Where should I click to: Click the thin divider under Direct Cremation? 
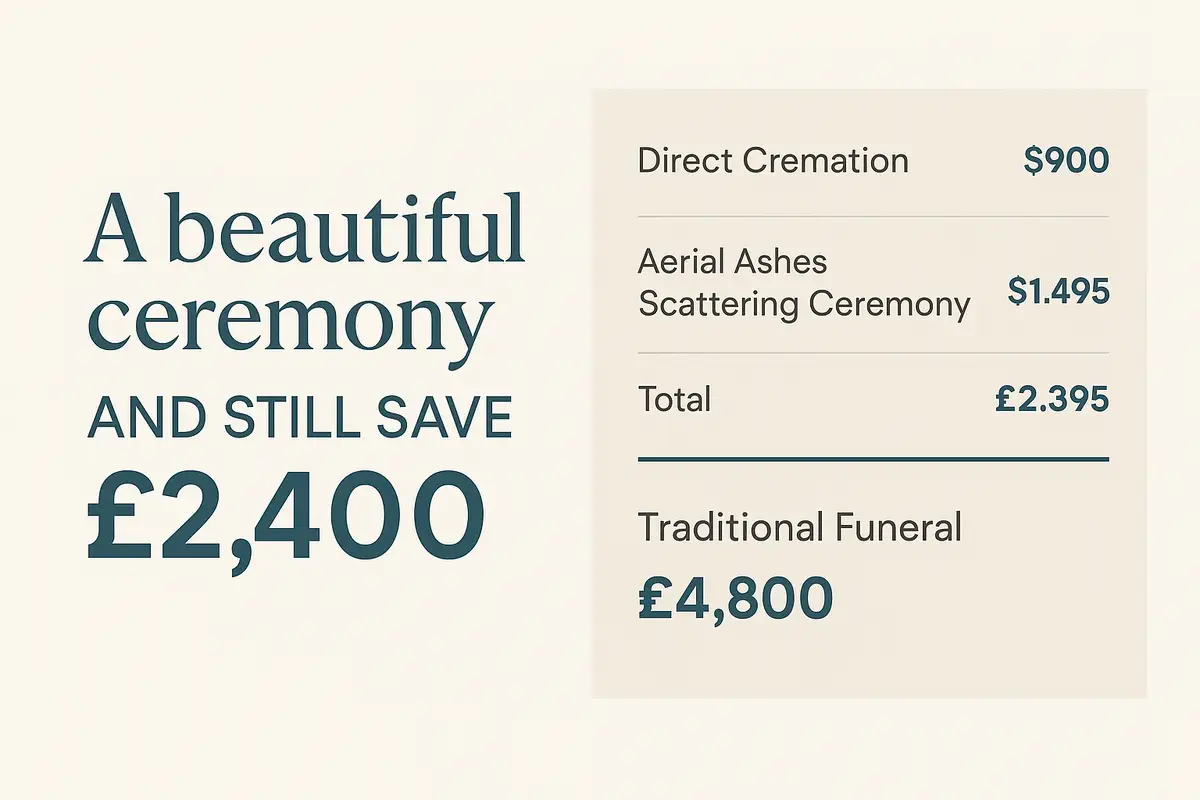click(x=873, y=216)
